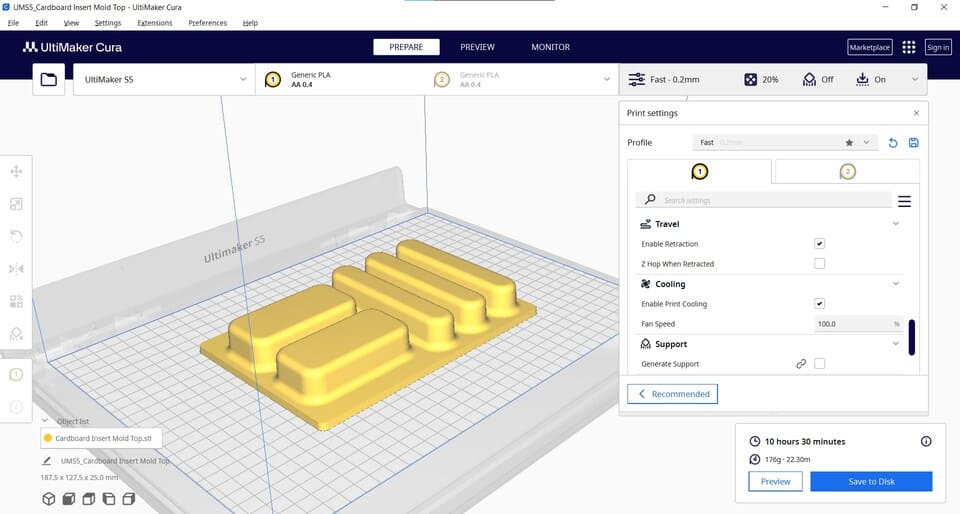Toggle Z Hop When Retracted checkbox
Image resolution: width=960 pixels, height=514 pixels.
tap(819, 264)
